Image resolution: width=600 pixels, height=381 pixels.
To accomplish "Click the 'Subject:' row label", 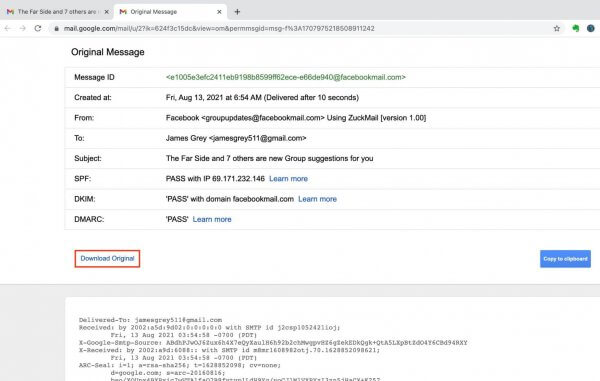I will pos(88,158).
